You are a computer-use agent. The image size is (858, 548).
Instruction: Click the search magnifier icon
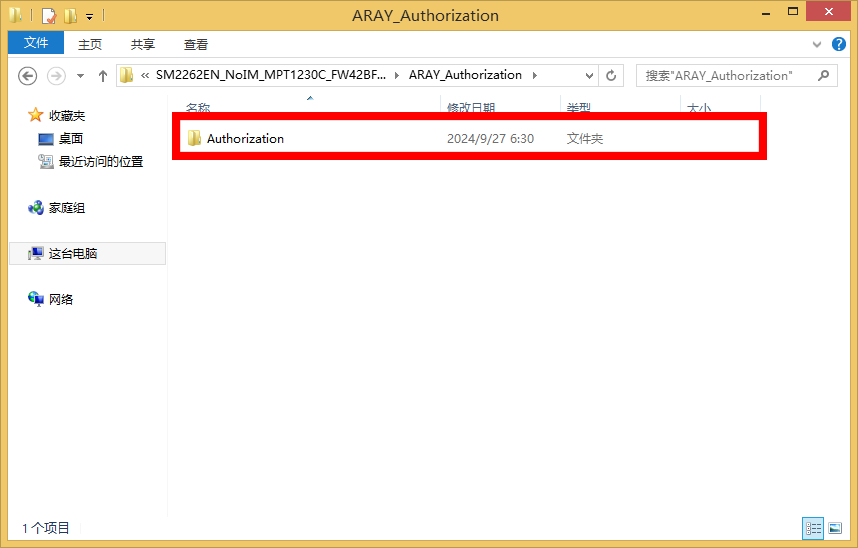824,76
